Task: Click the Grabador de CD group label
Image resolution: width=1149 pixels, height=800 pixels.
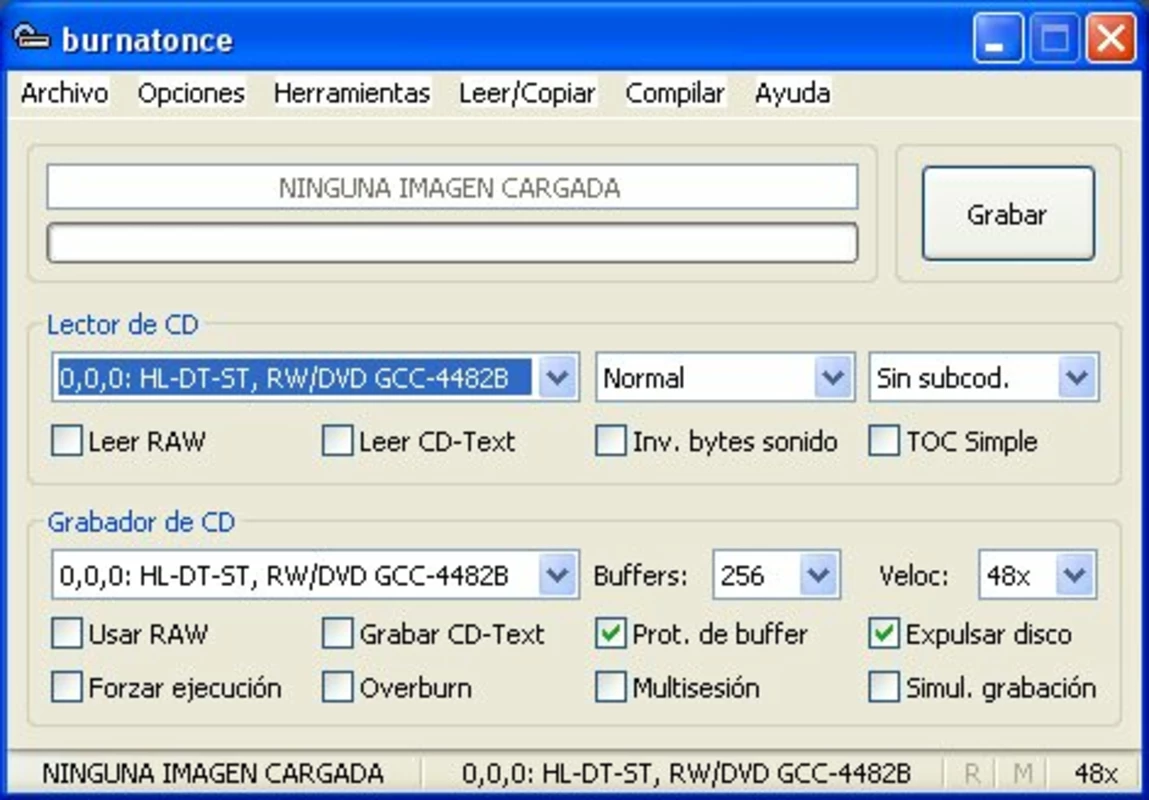Action: (141, 522)
